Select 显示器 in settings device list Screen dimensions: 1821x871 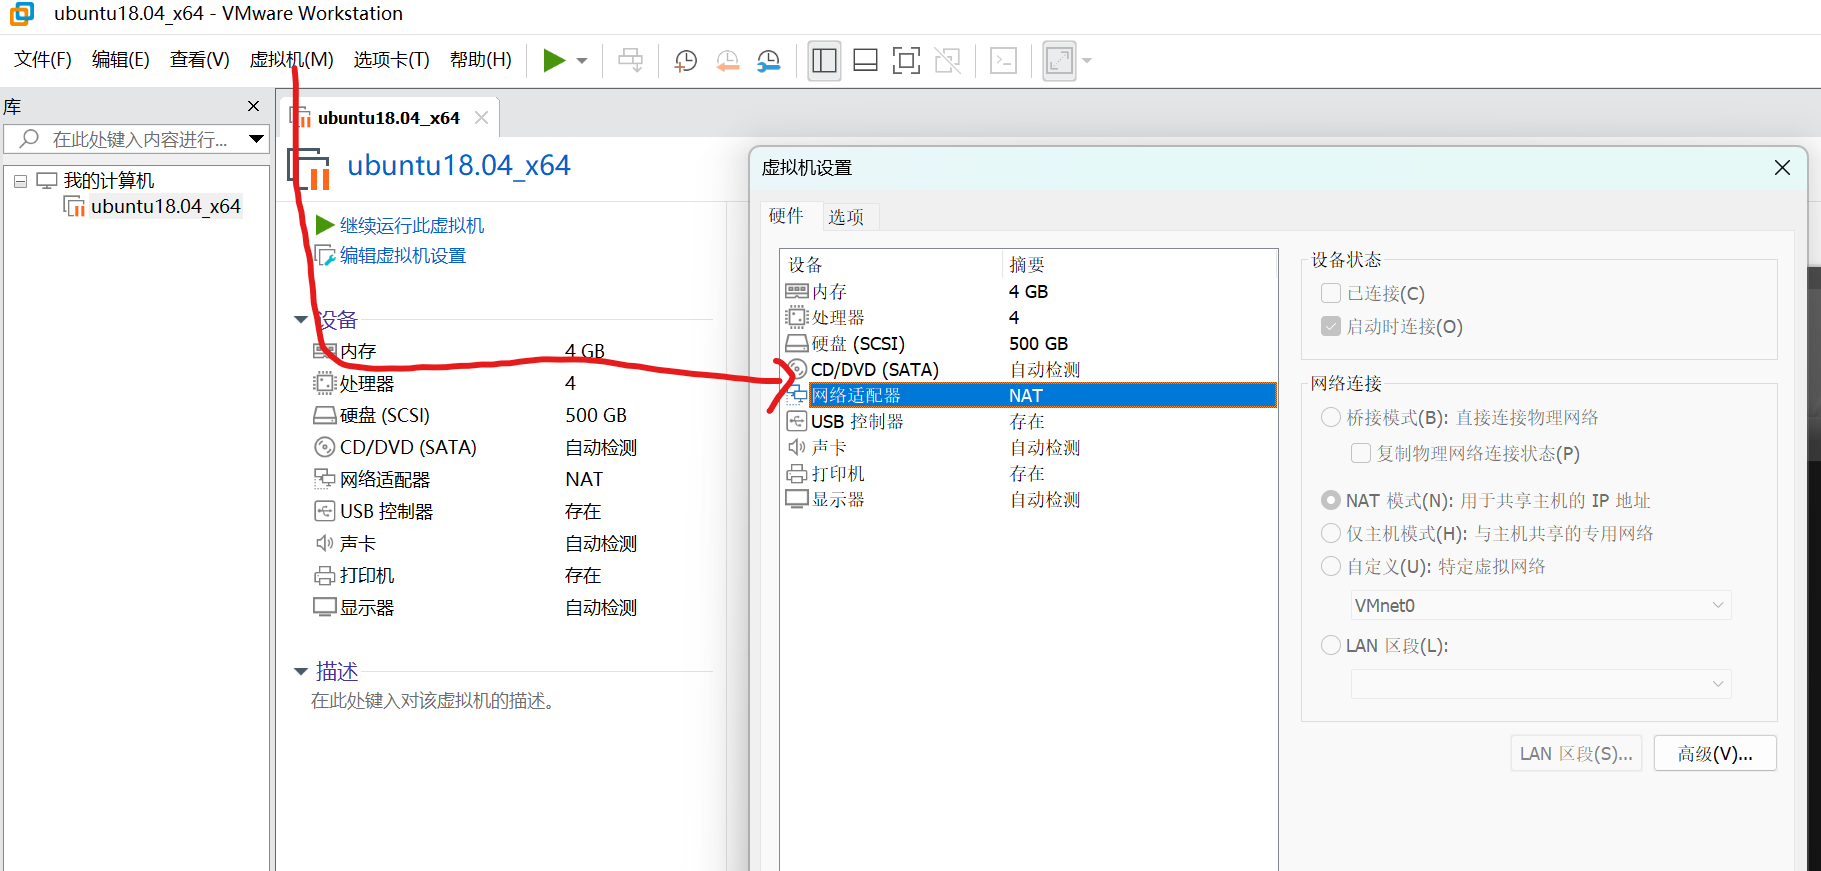1028,499
